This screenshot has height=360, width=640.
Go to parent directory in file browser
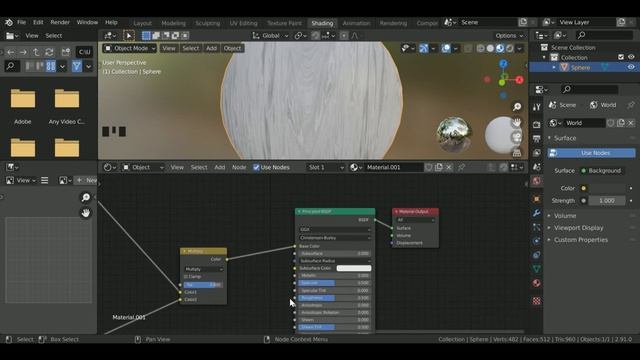point(36,52)
